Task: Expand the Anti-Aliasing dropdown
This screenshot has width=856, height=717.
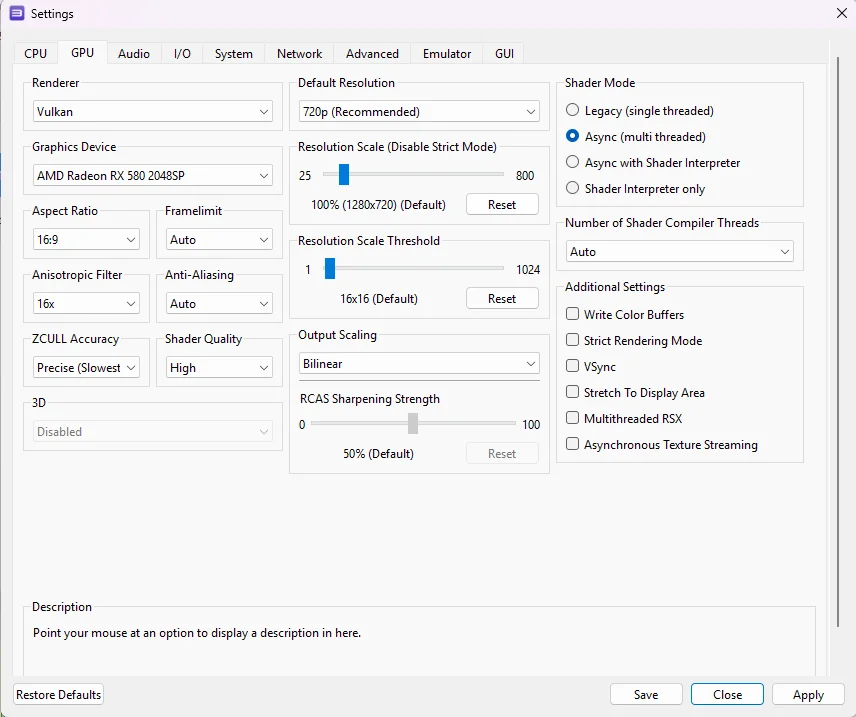Action: [219, 303]
